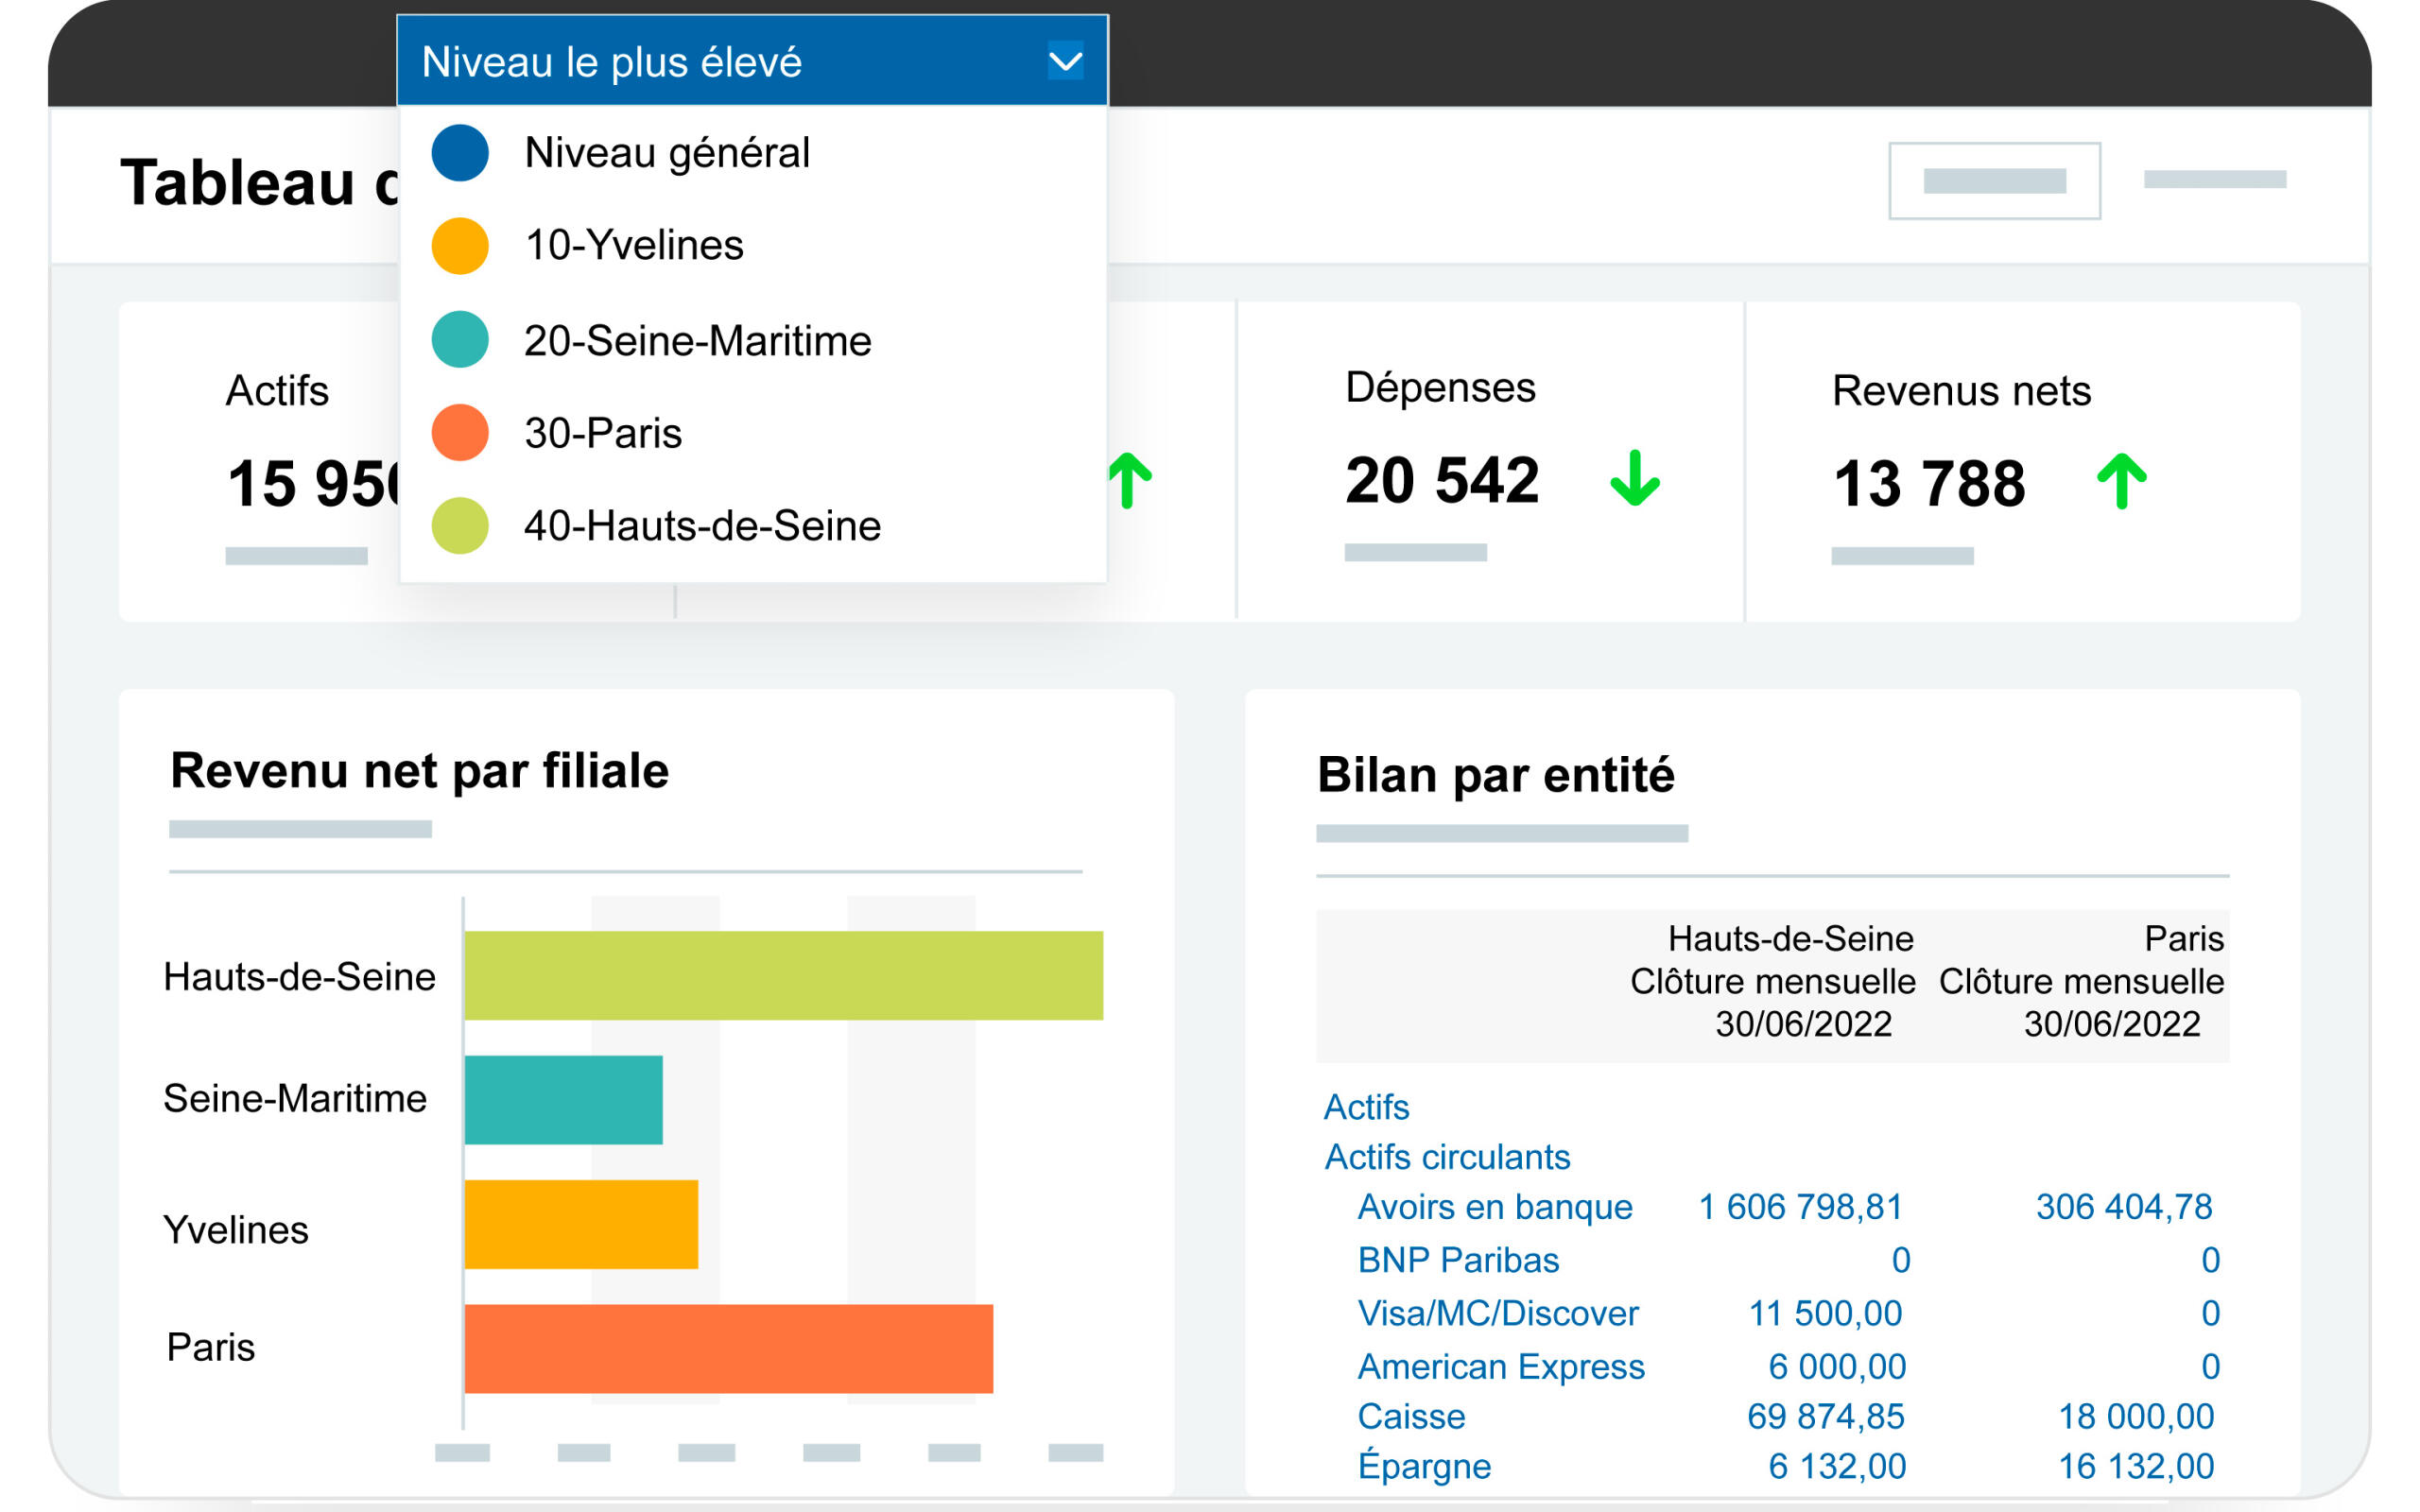Click the Actifs card label

click(277, 391)
